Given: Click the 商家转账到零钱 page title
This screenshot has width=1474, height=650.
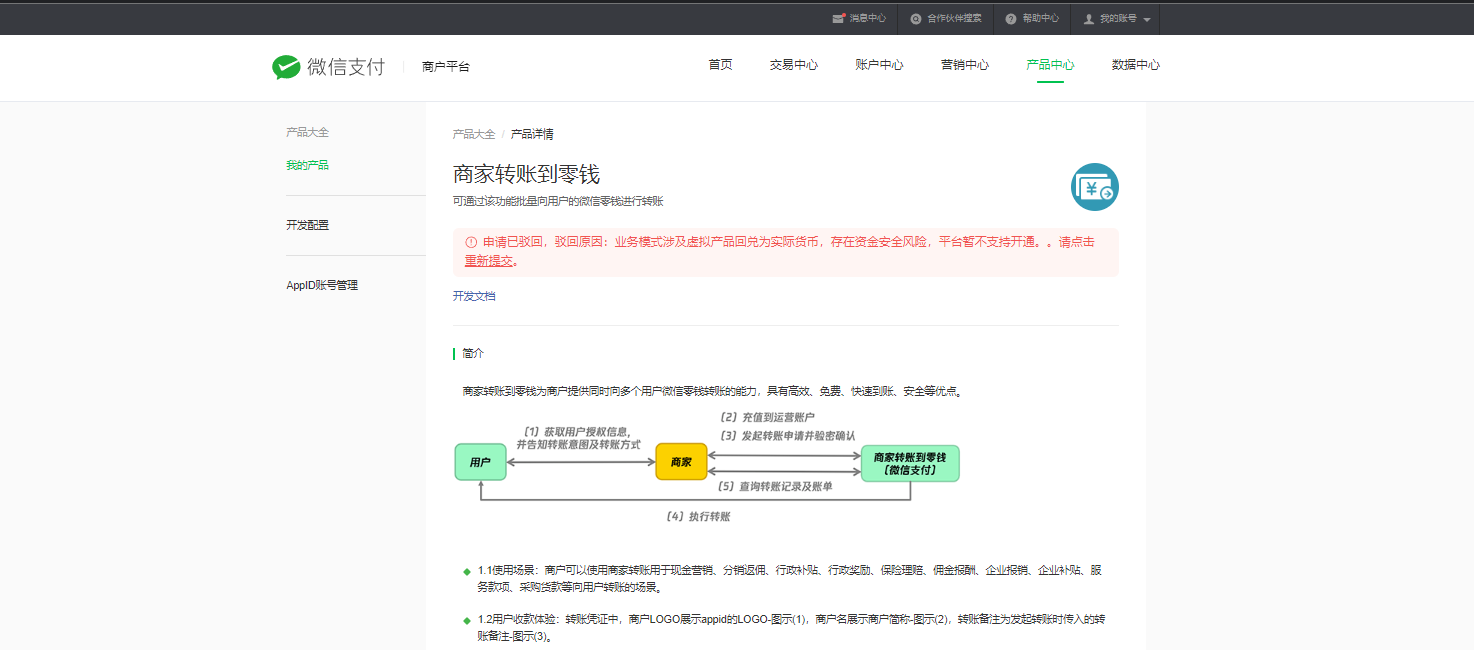Looking at the screenshot, I should tap(526, 174).
